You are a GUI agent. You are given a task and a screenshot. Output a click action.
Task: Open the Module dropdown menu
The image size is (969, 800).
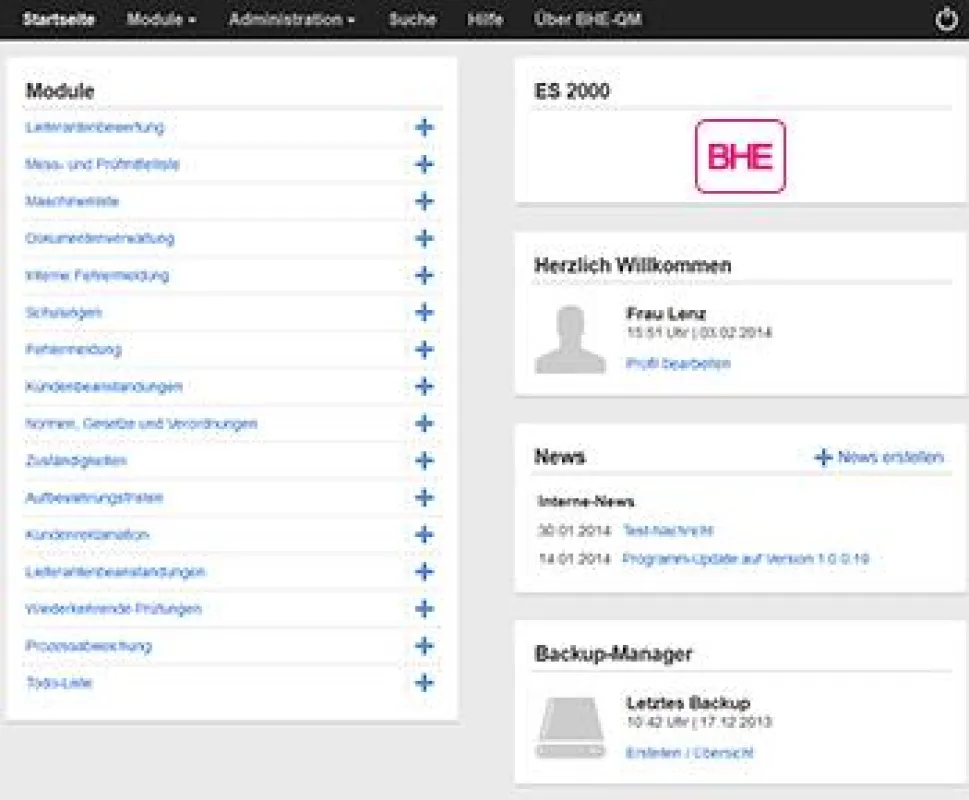[x=161, y=19]
